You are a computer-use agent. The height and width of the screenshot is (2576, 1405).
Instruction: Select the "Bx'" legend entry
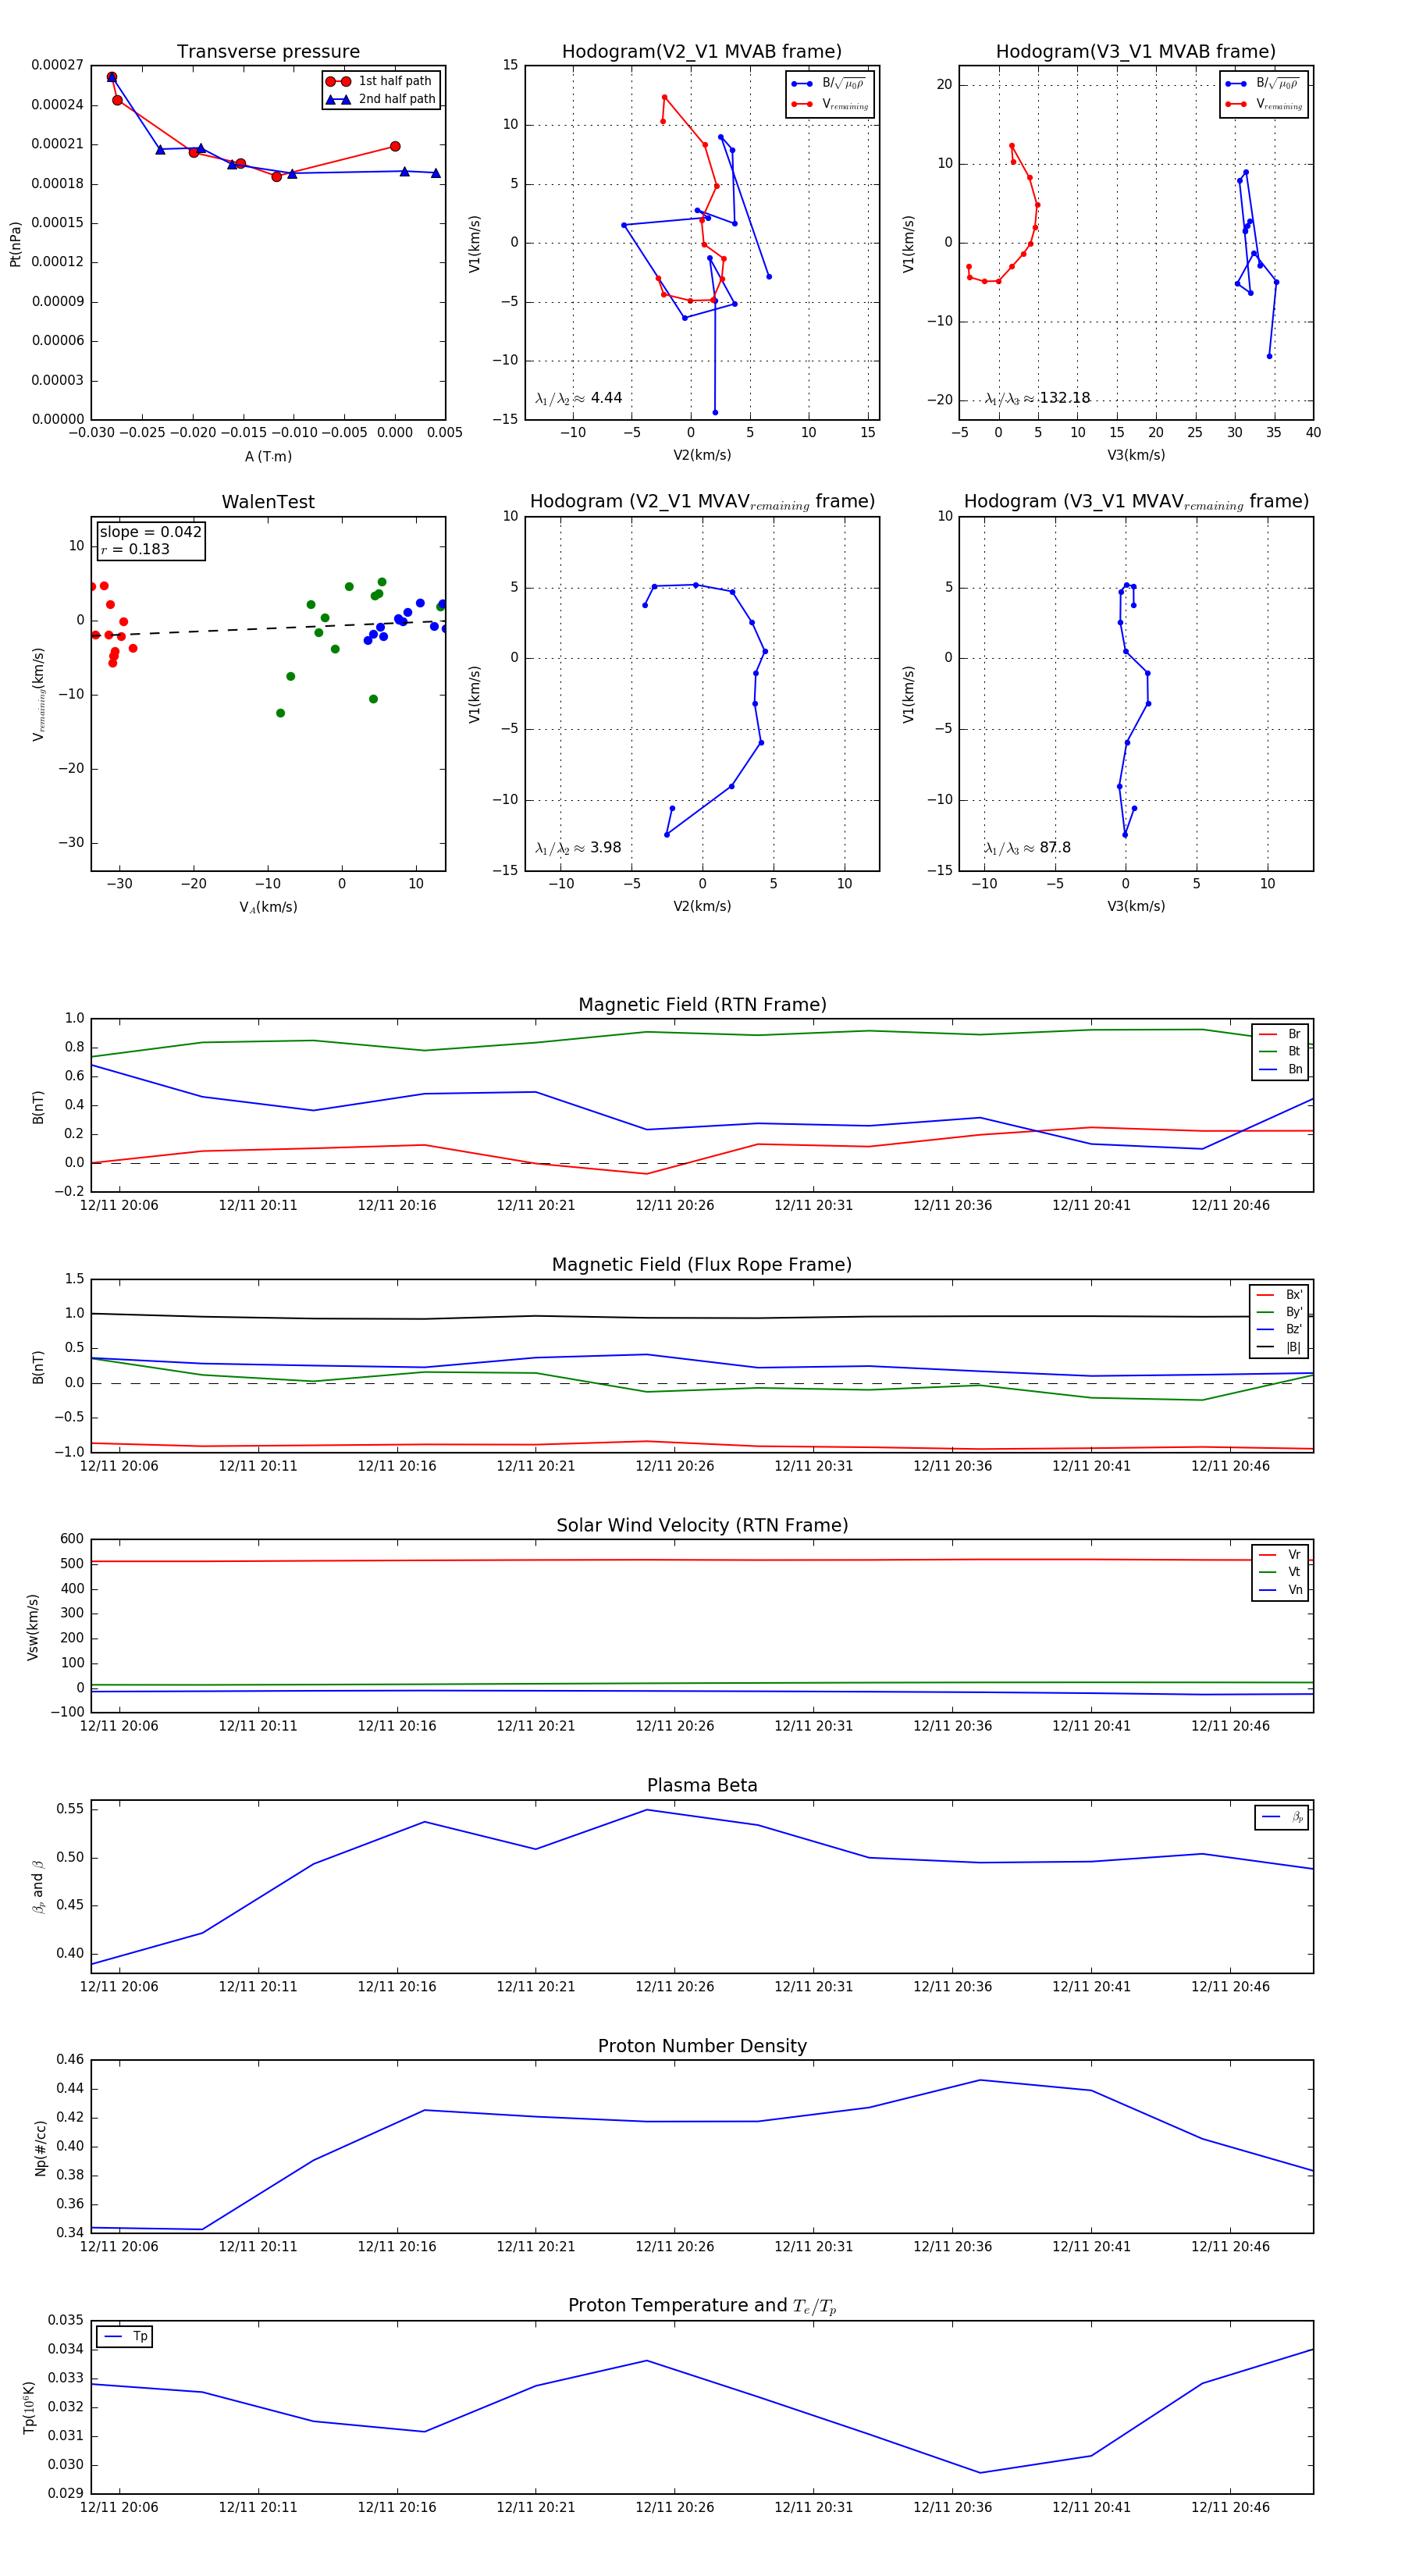1279,1295
